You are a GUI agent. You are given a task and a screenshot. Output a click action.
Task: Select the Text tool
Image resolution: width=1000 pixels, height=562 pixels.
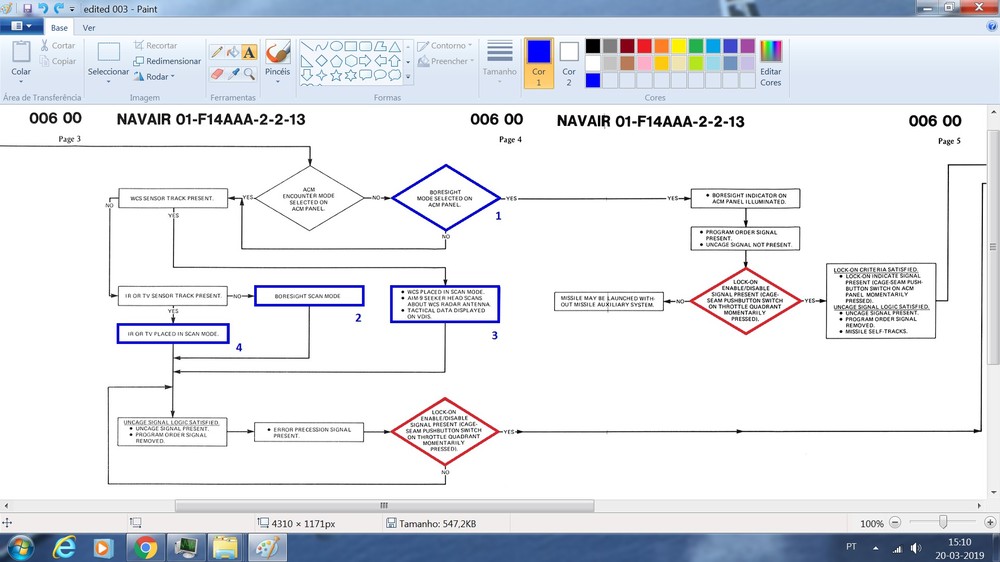[249, 52]
